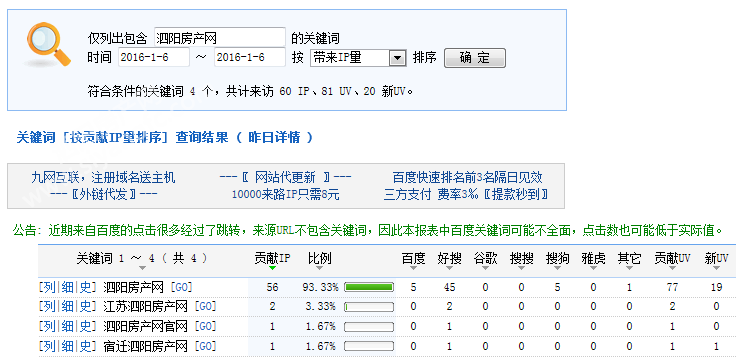
Task: Sort by 关键词 column header arrow
Action: (142, 268)
